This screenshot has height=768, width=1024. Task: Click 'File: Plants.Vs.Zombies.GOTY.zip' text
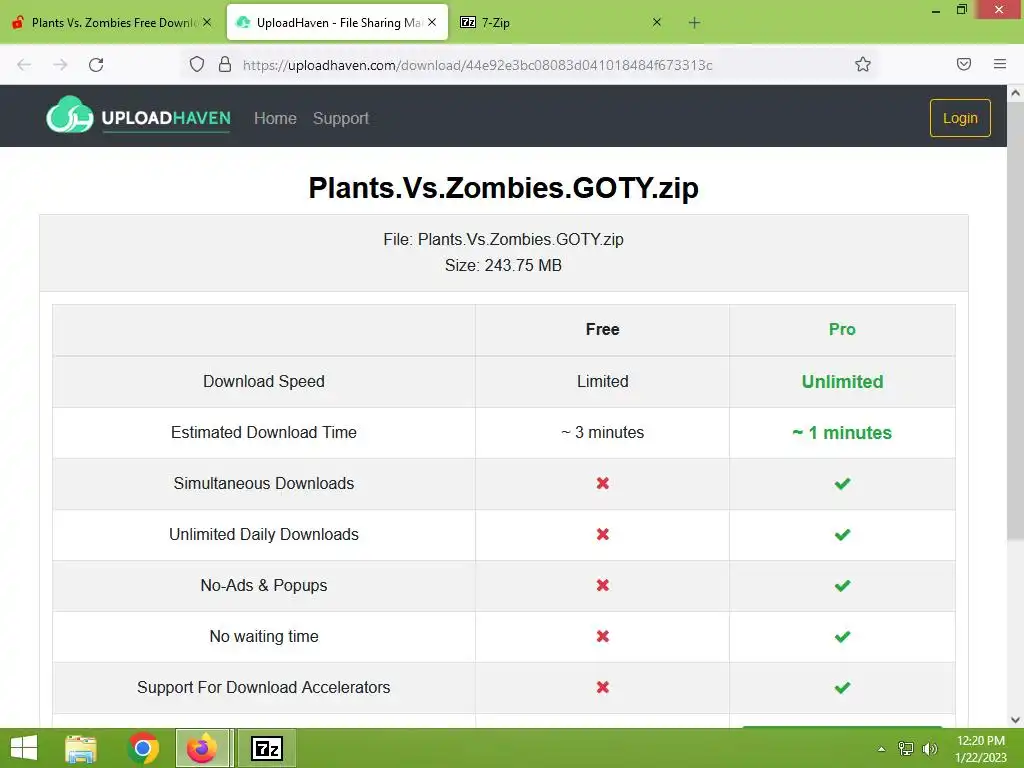503,240
